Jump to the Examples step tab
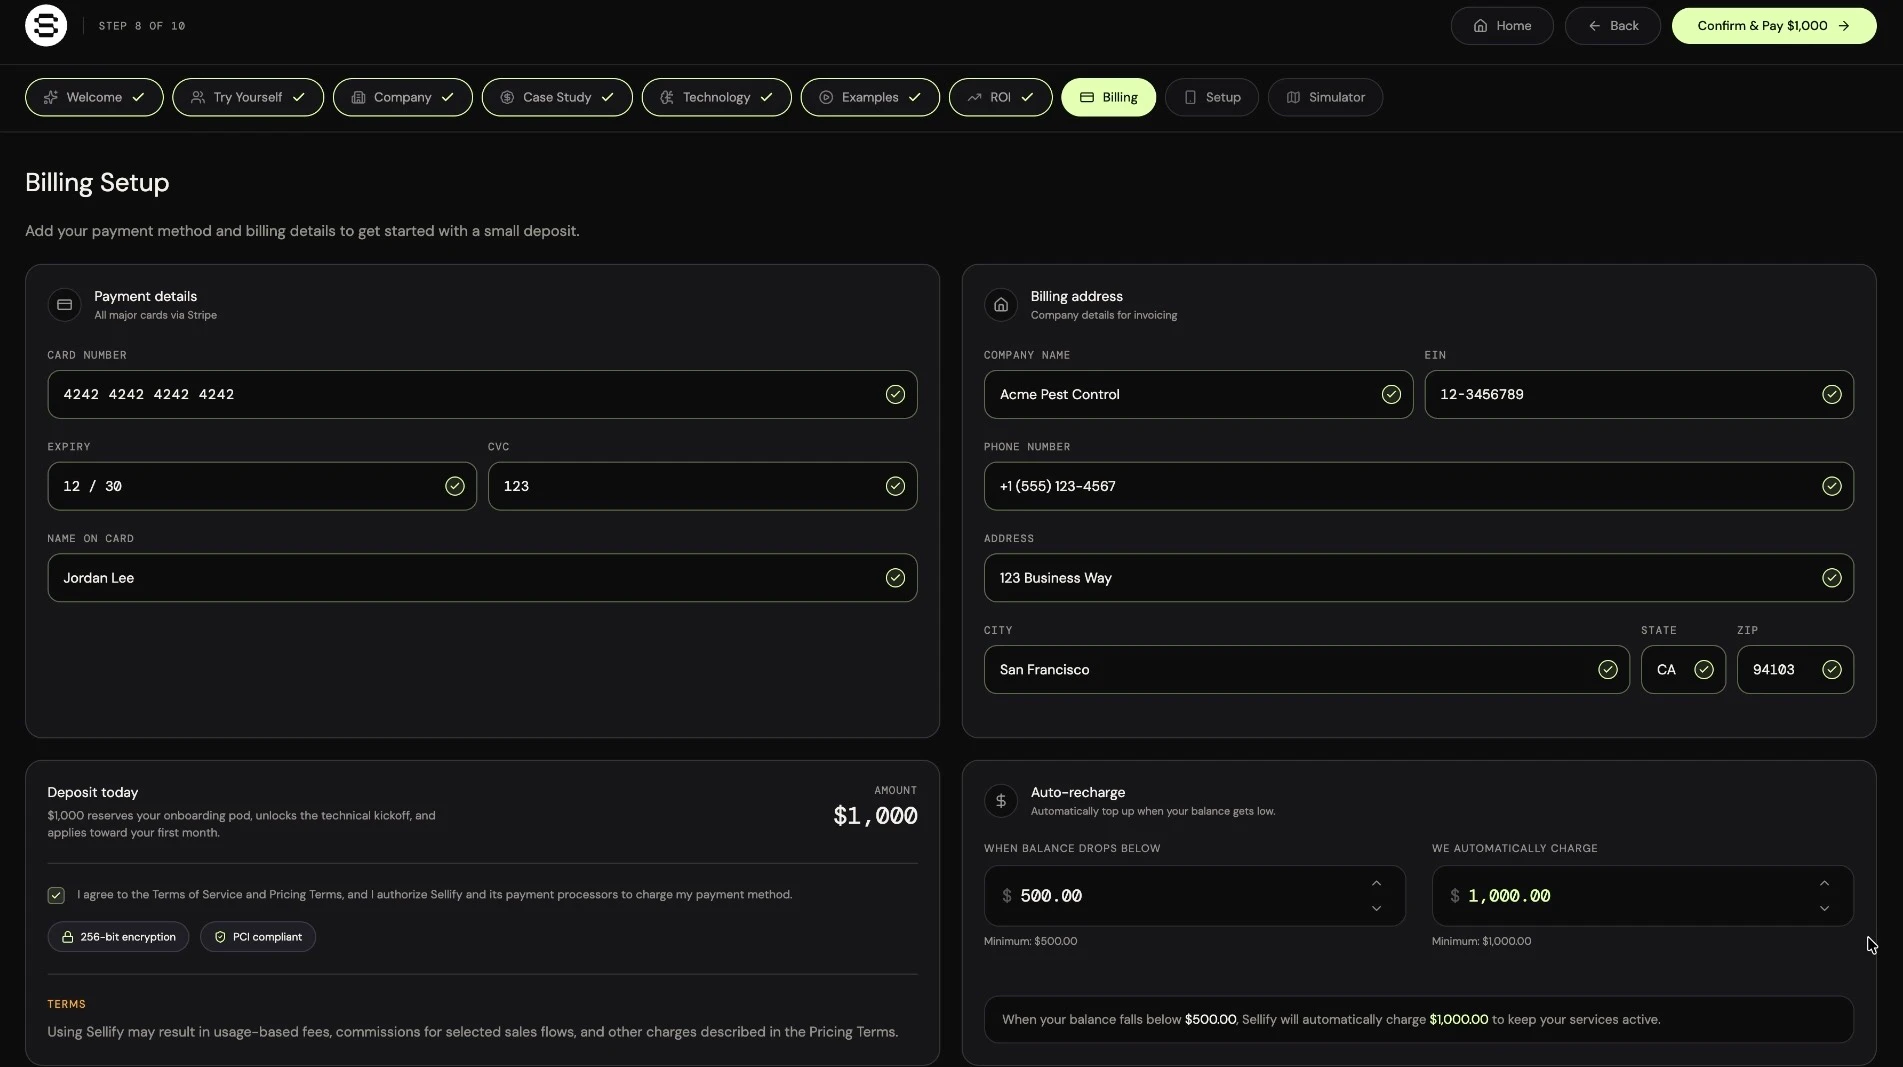Screen dimensions: 1903x1067 point(870,97)
